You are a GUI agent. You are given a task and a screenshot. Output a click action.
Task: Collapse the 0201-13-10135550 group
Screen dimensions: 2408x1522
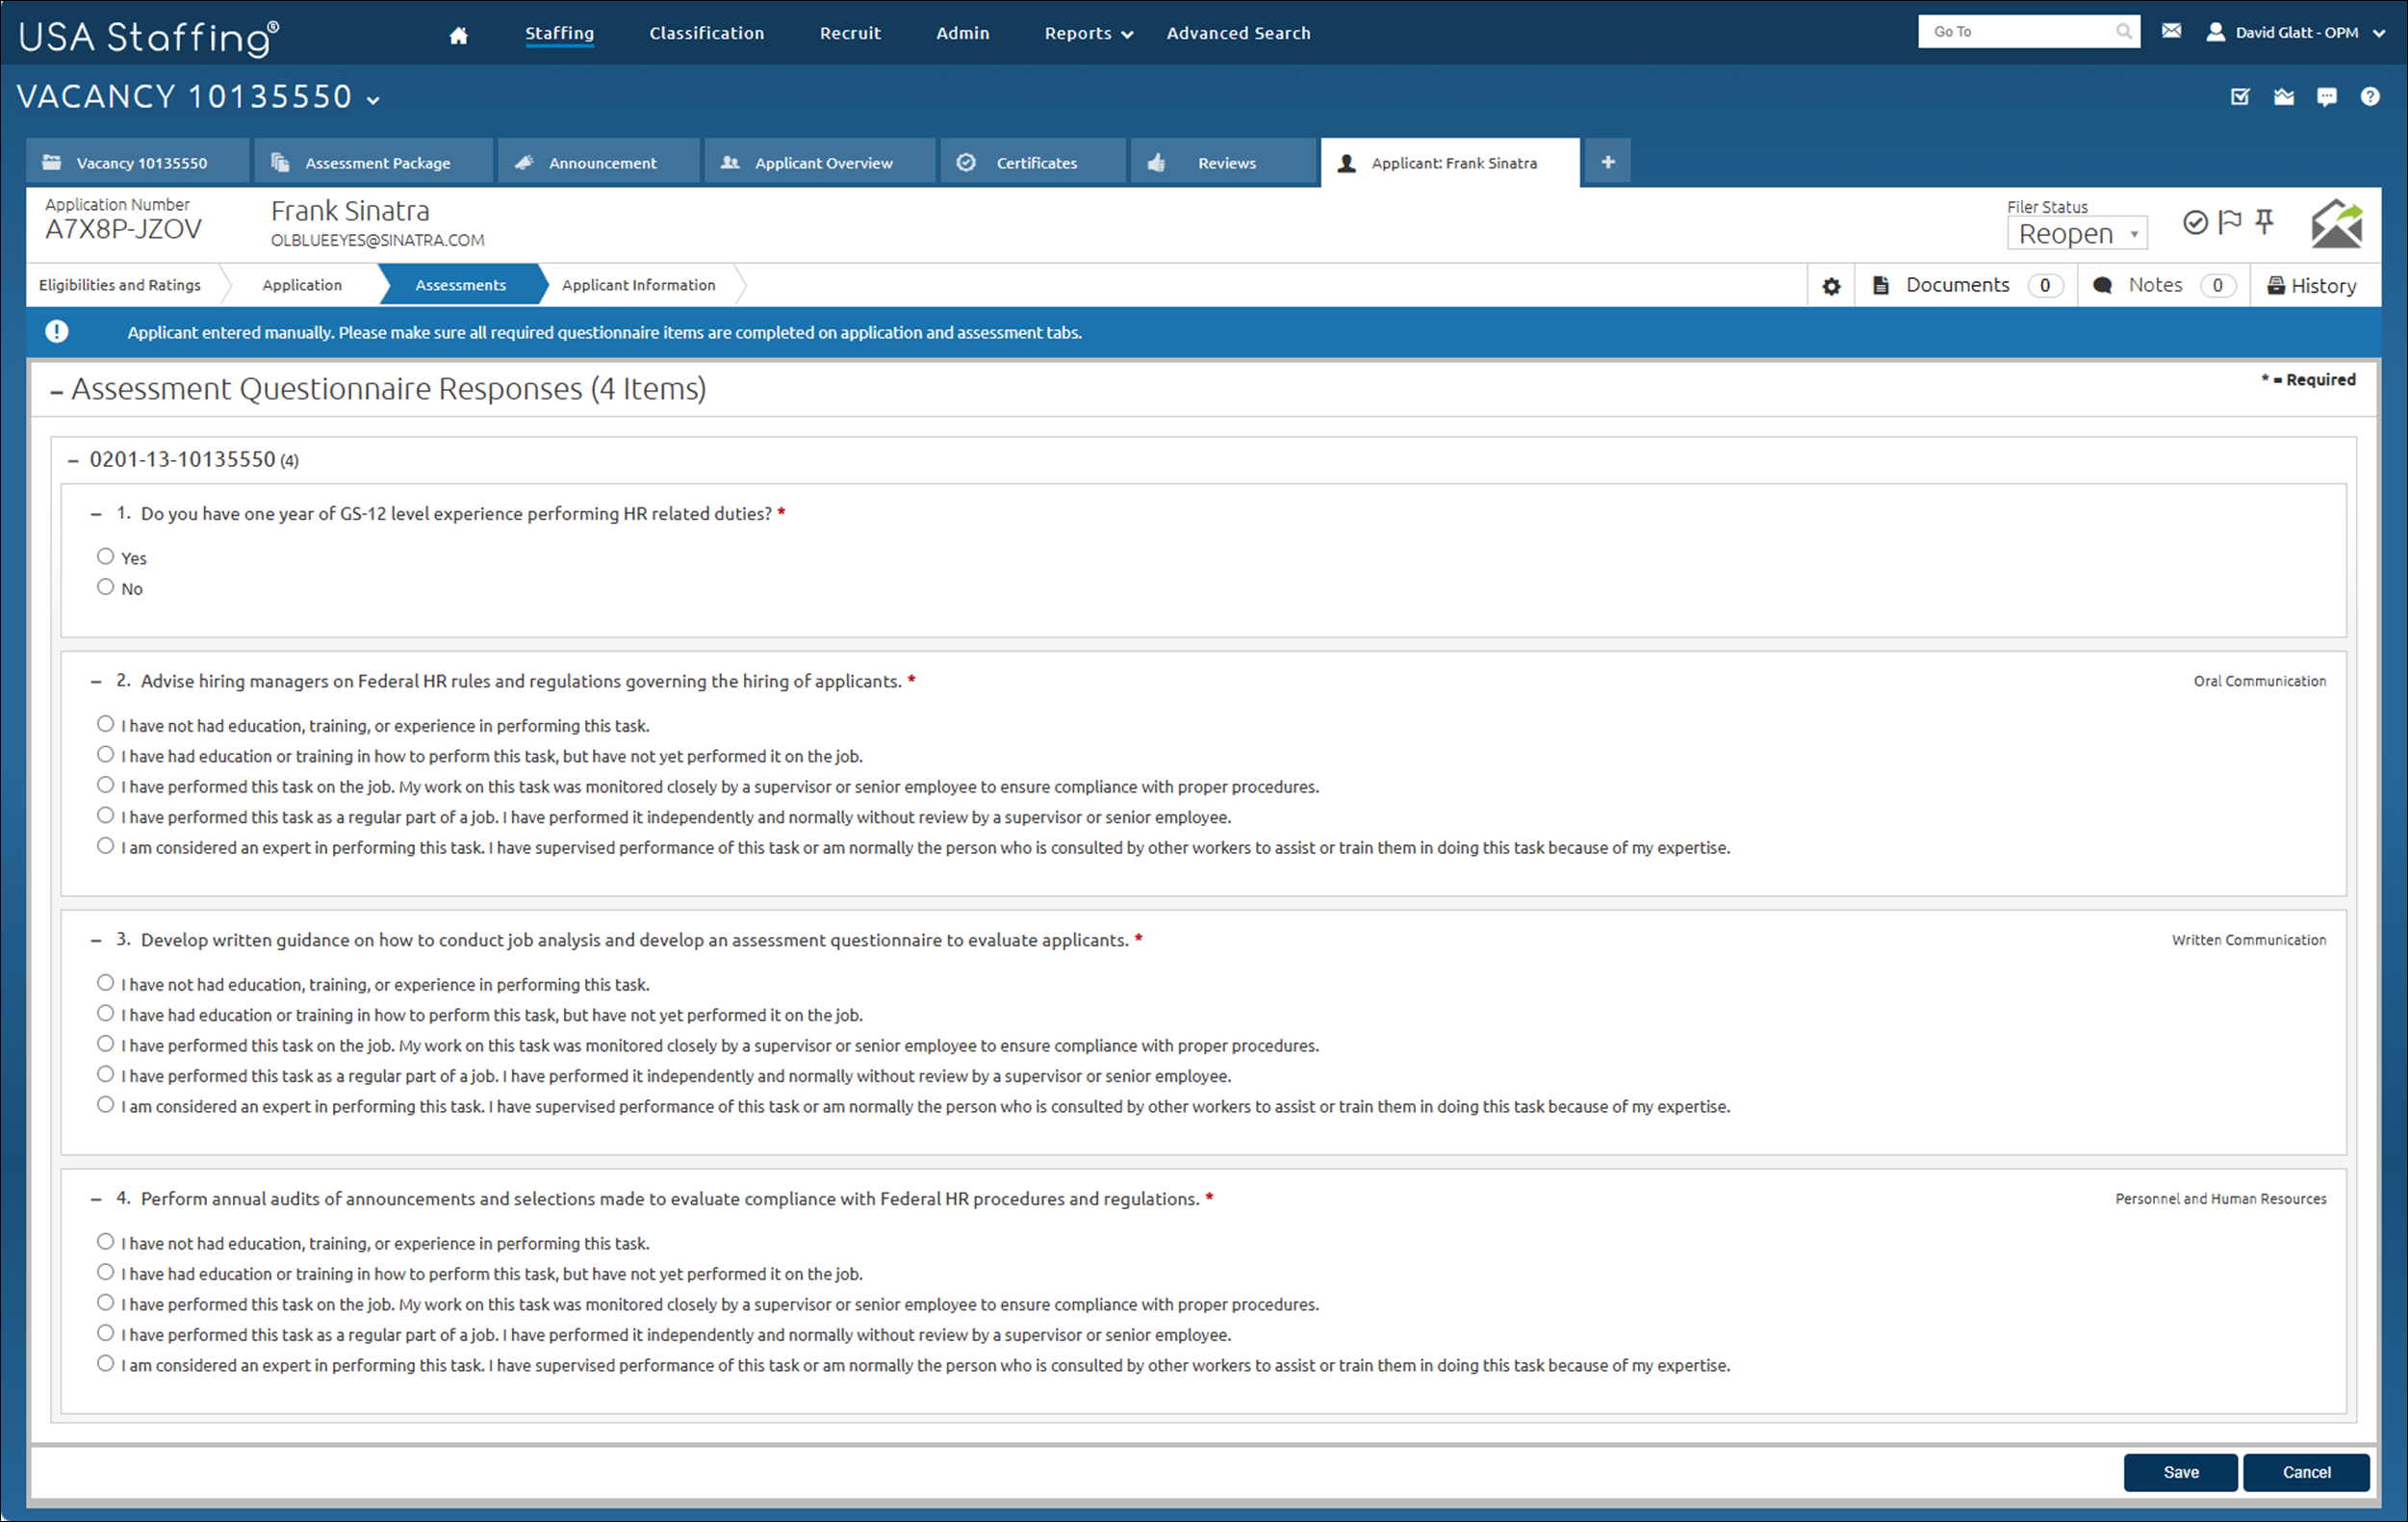point(73,461)
